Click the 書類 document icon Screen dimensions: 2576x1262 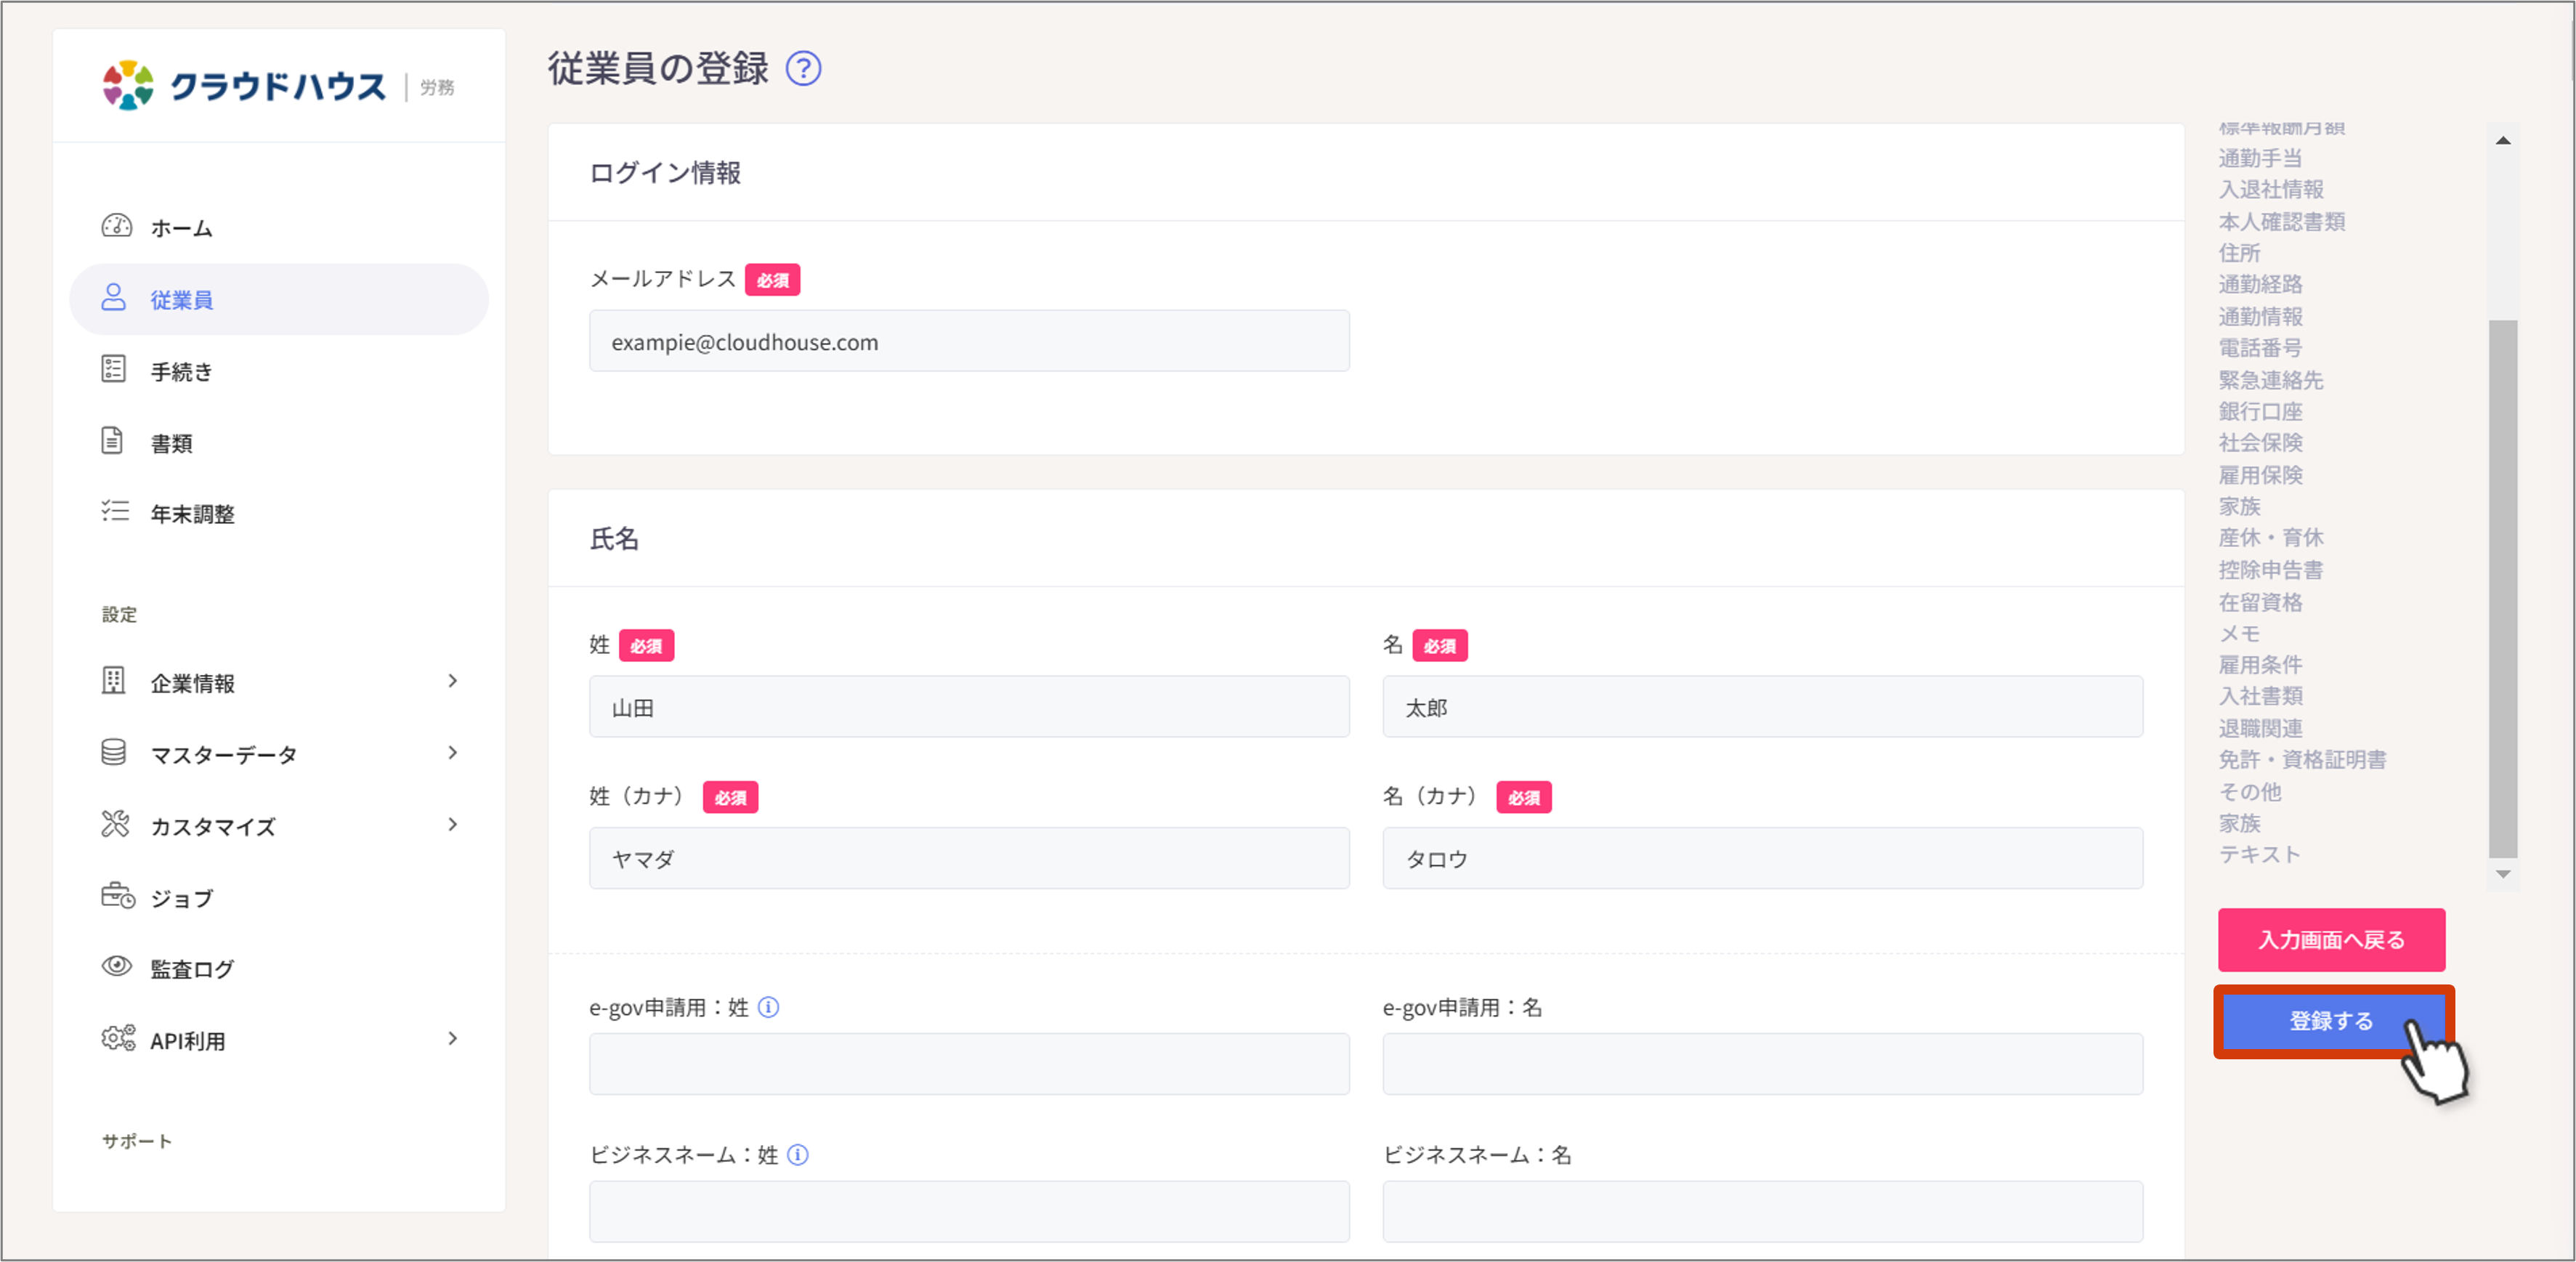112,441
